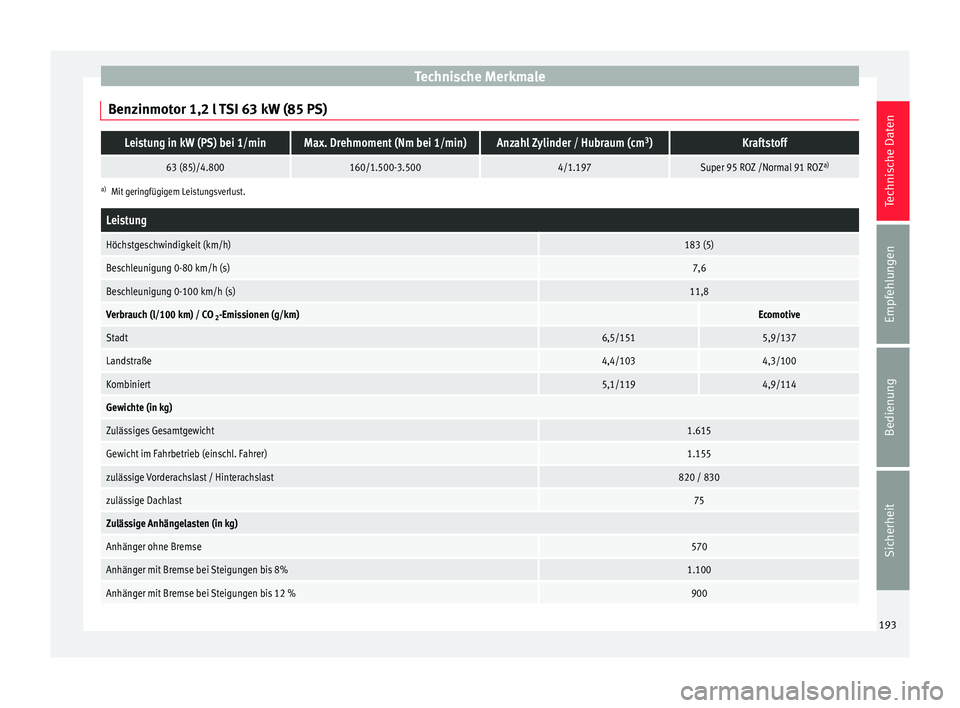Click the Leistung in kW (PS) column header
The image size is (960, 708).
tap(195, 143)
